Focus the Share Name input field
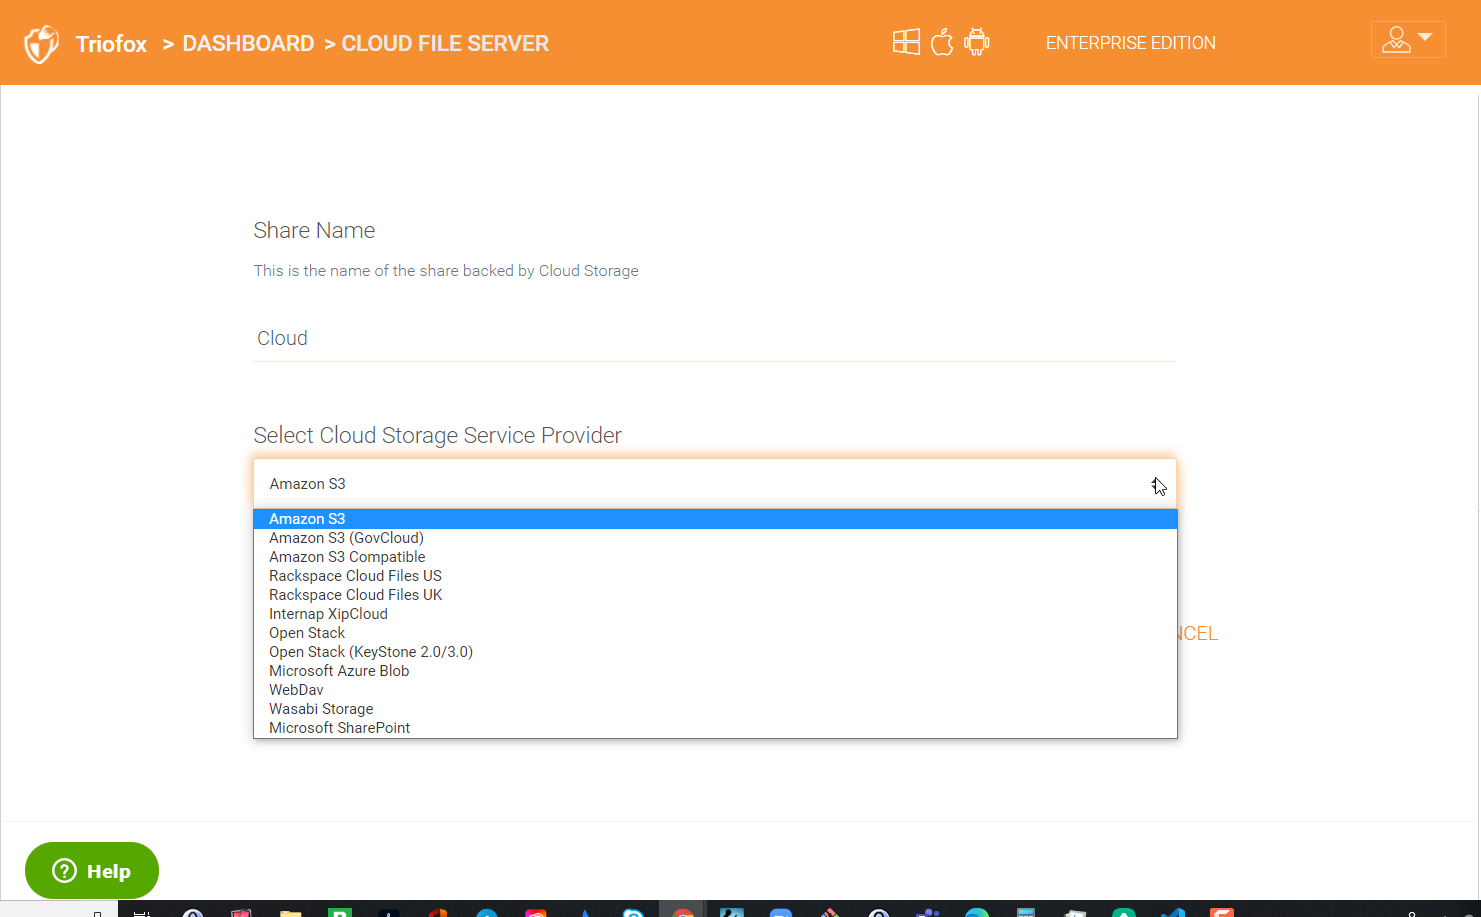This screenshot has height=917, width=1481. [714, 338]
